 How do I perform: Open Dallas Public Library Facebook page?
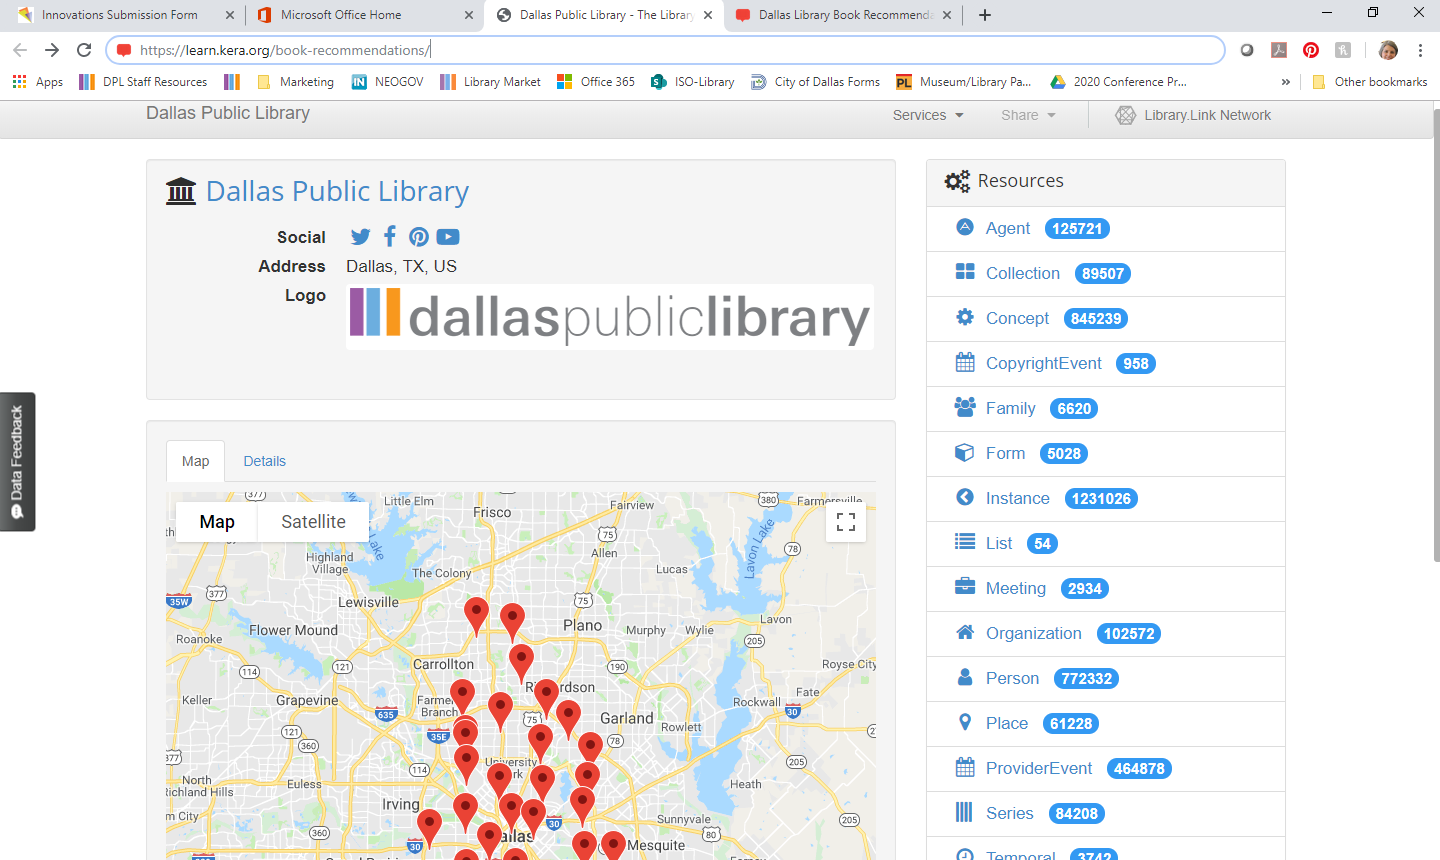click(x=390, y=236)
